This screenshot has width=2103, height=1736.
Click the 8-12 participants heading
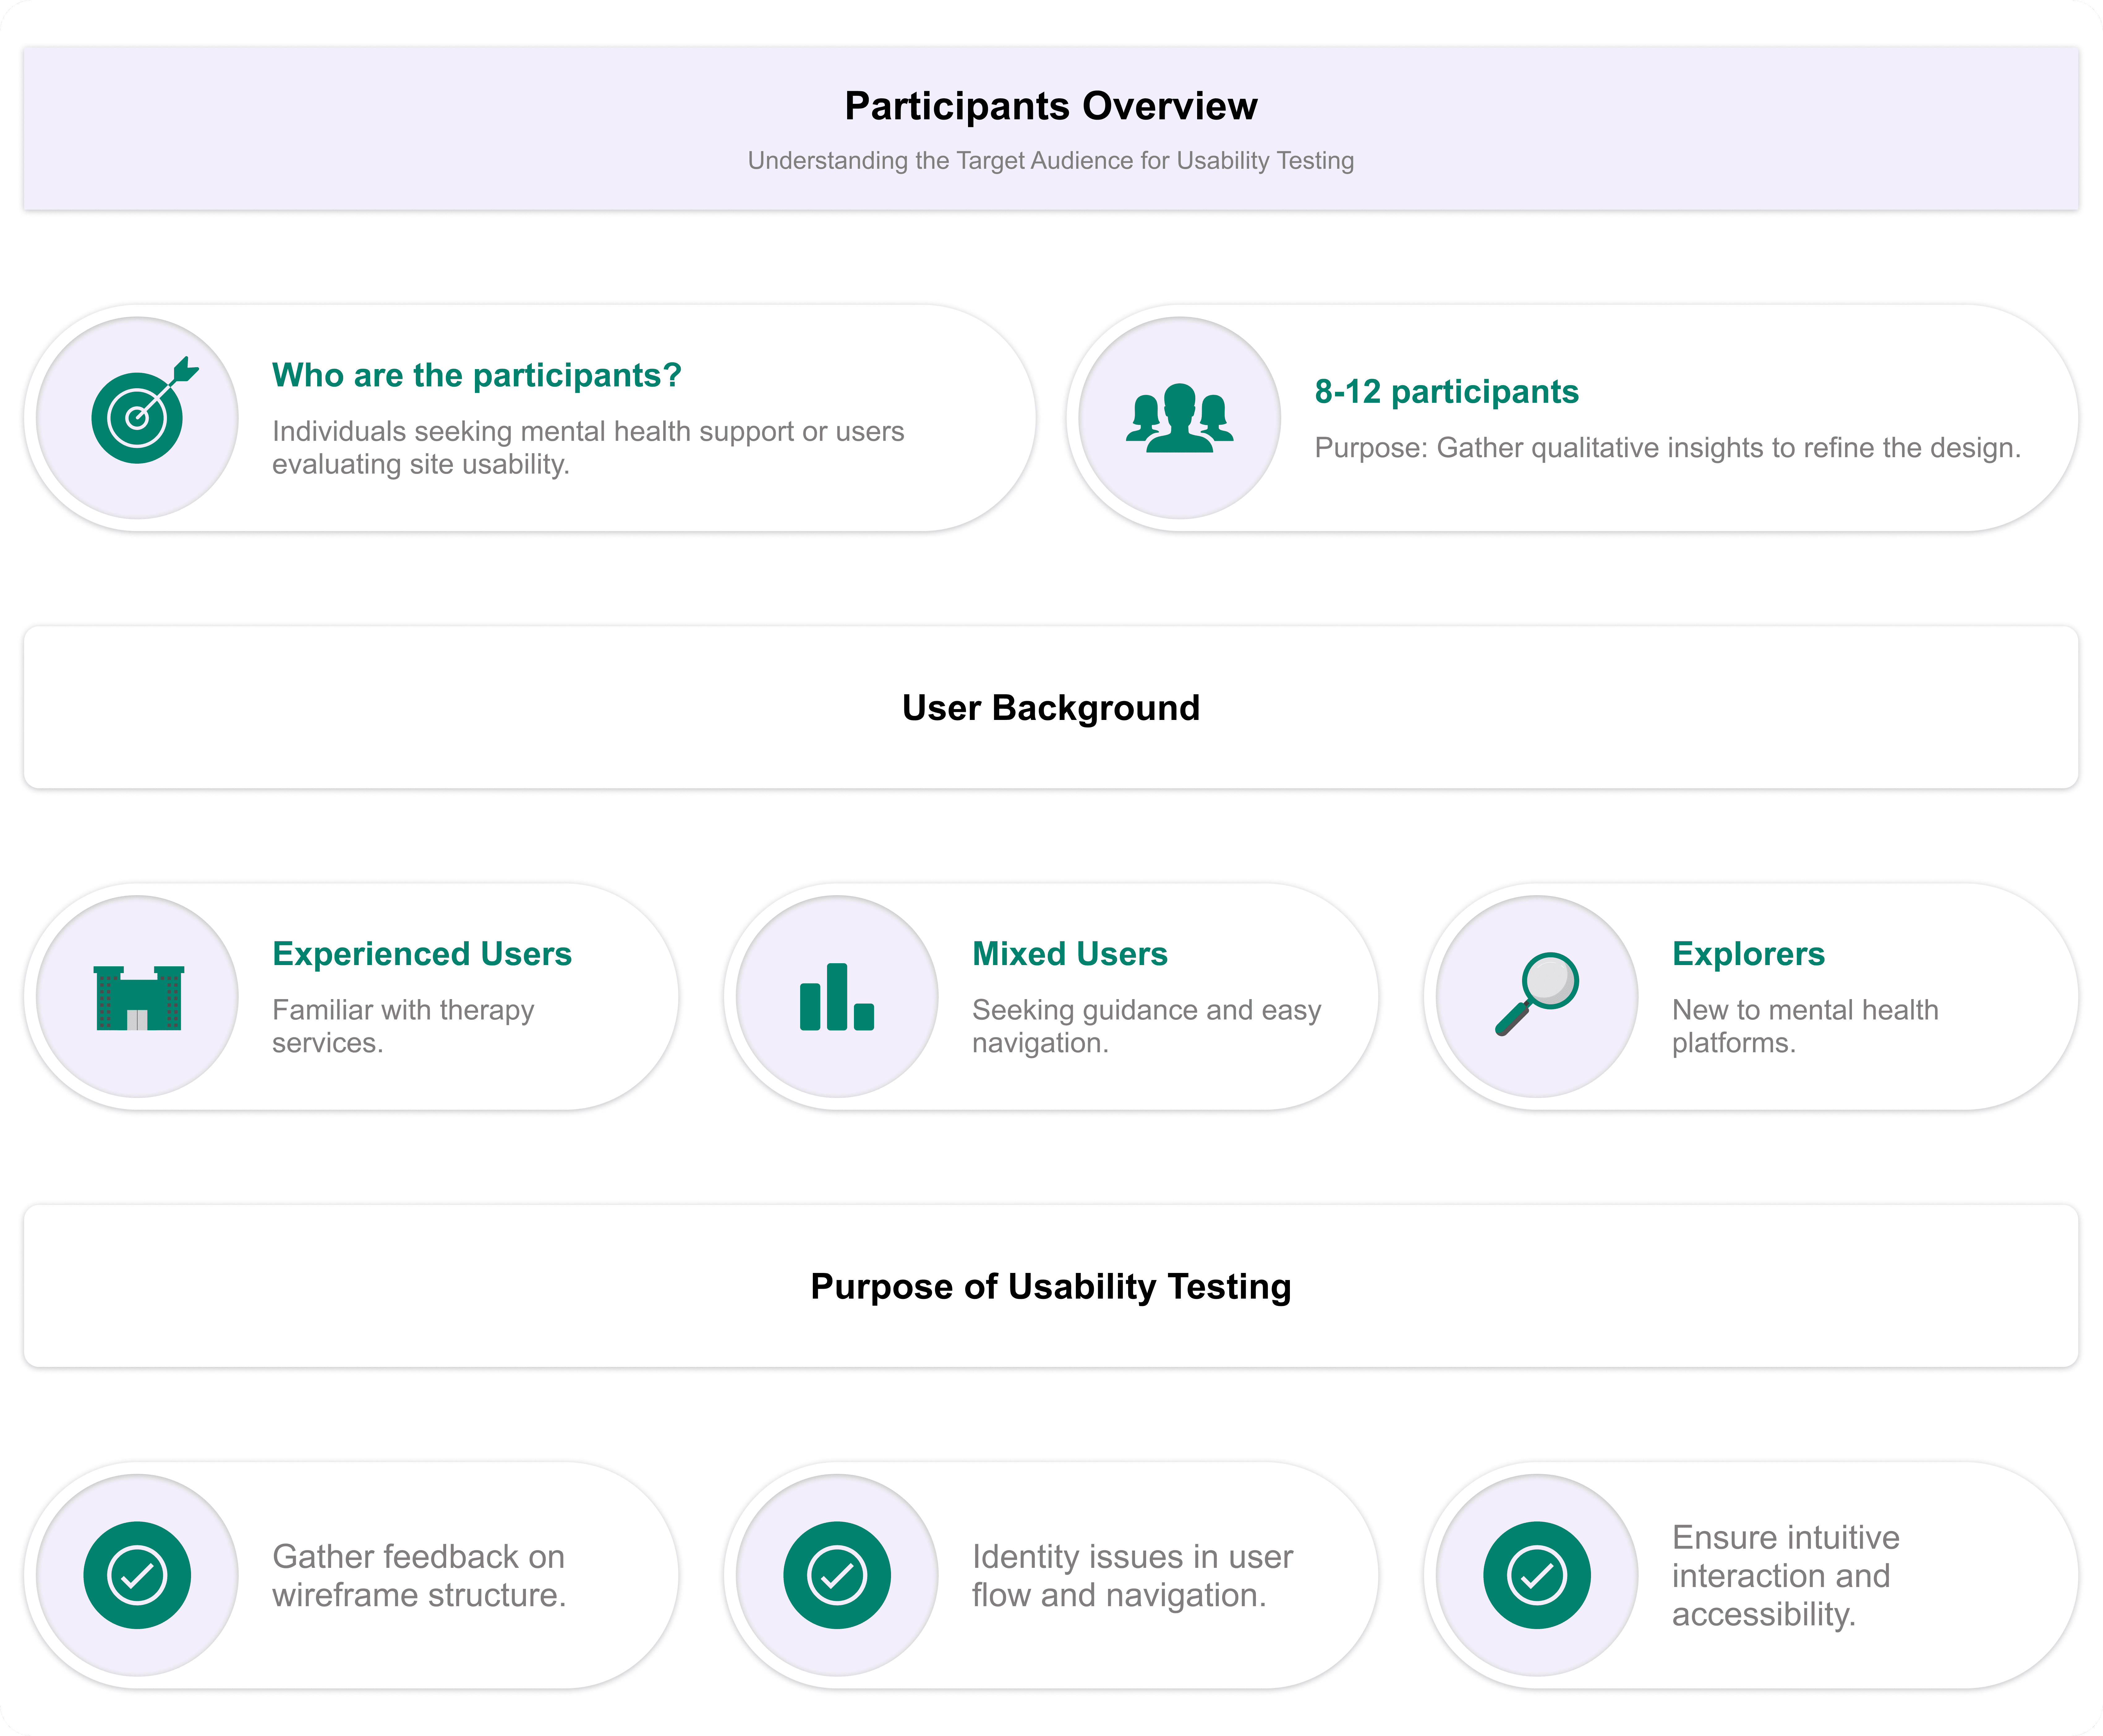click(1446, 392)
